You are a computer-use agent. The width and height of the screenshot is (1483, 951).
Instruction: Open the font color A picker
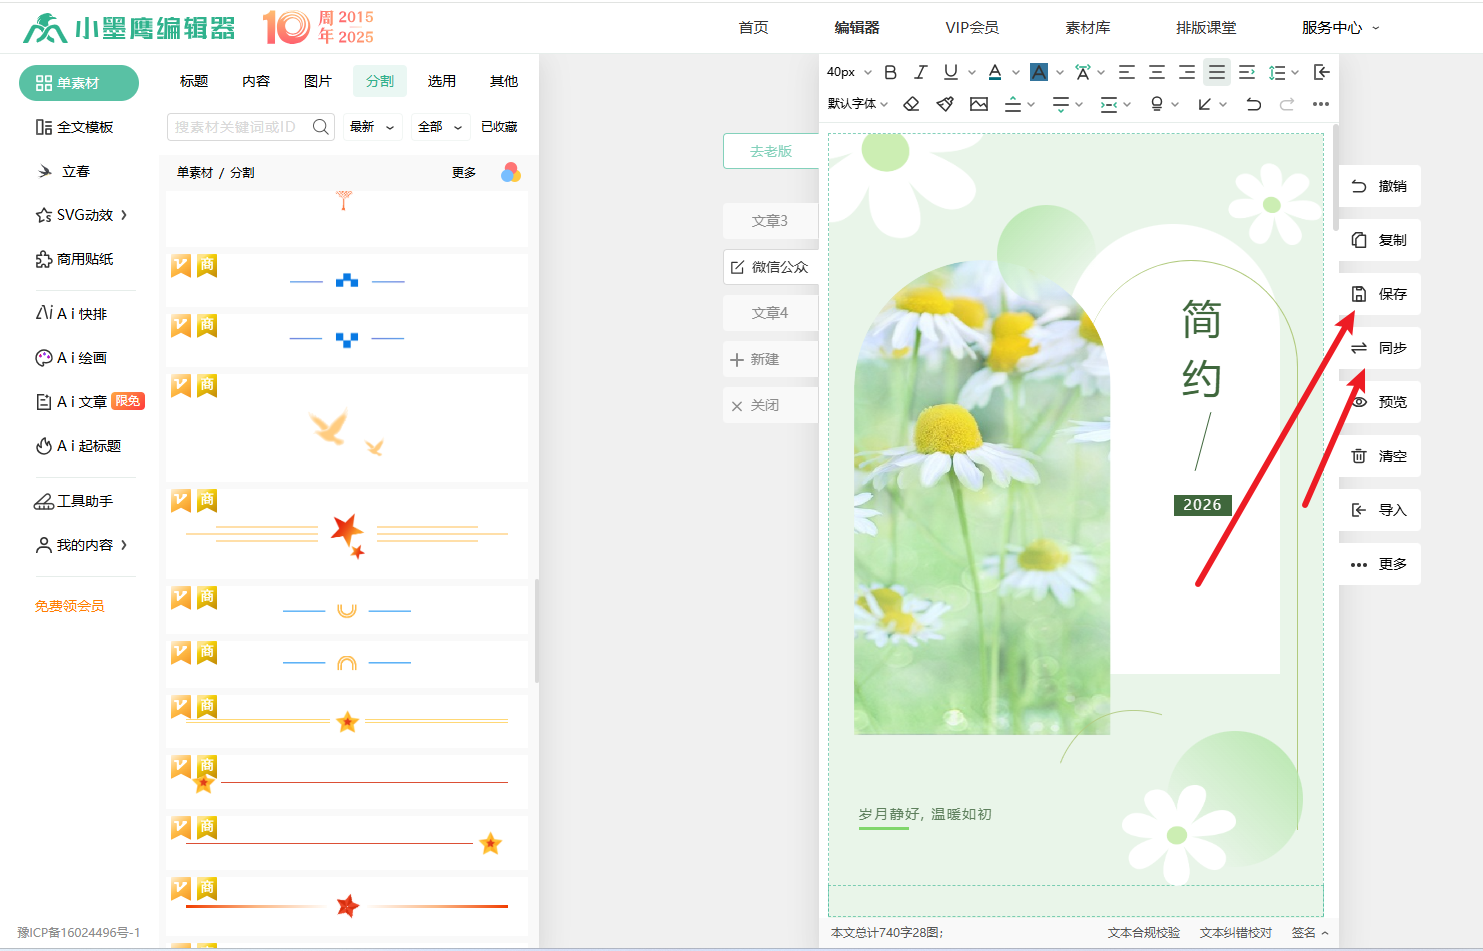pyautogui.click(x=995, y=72)
